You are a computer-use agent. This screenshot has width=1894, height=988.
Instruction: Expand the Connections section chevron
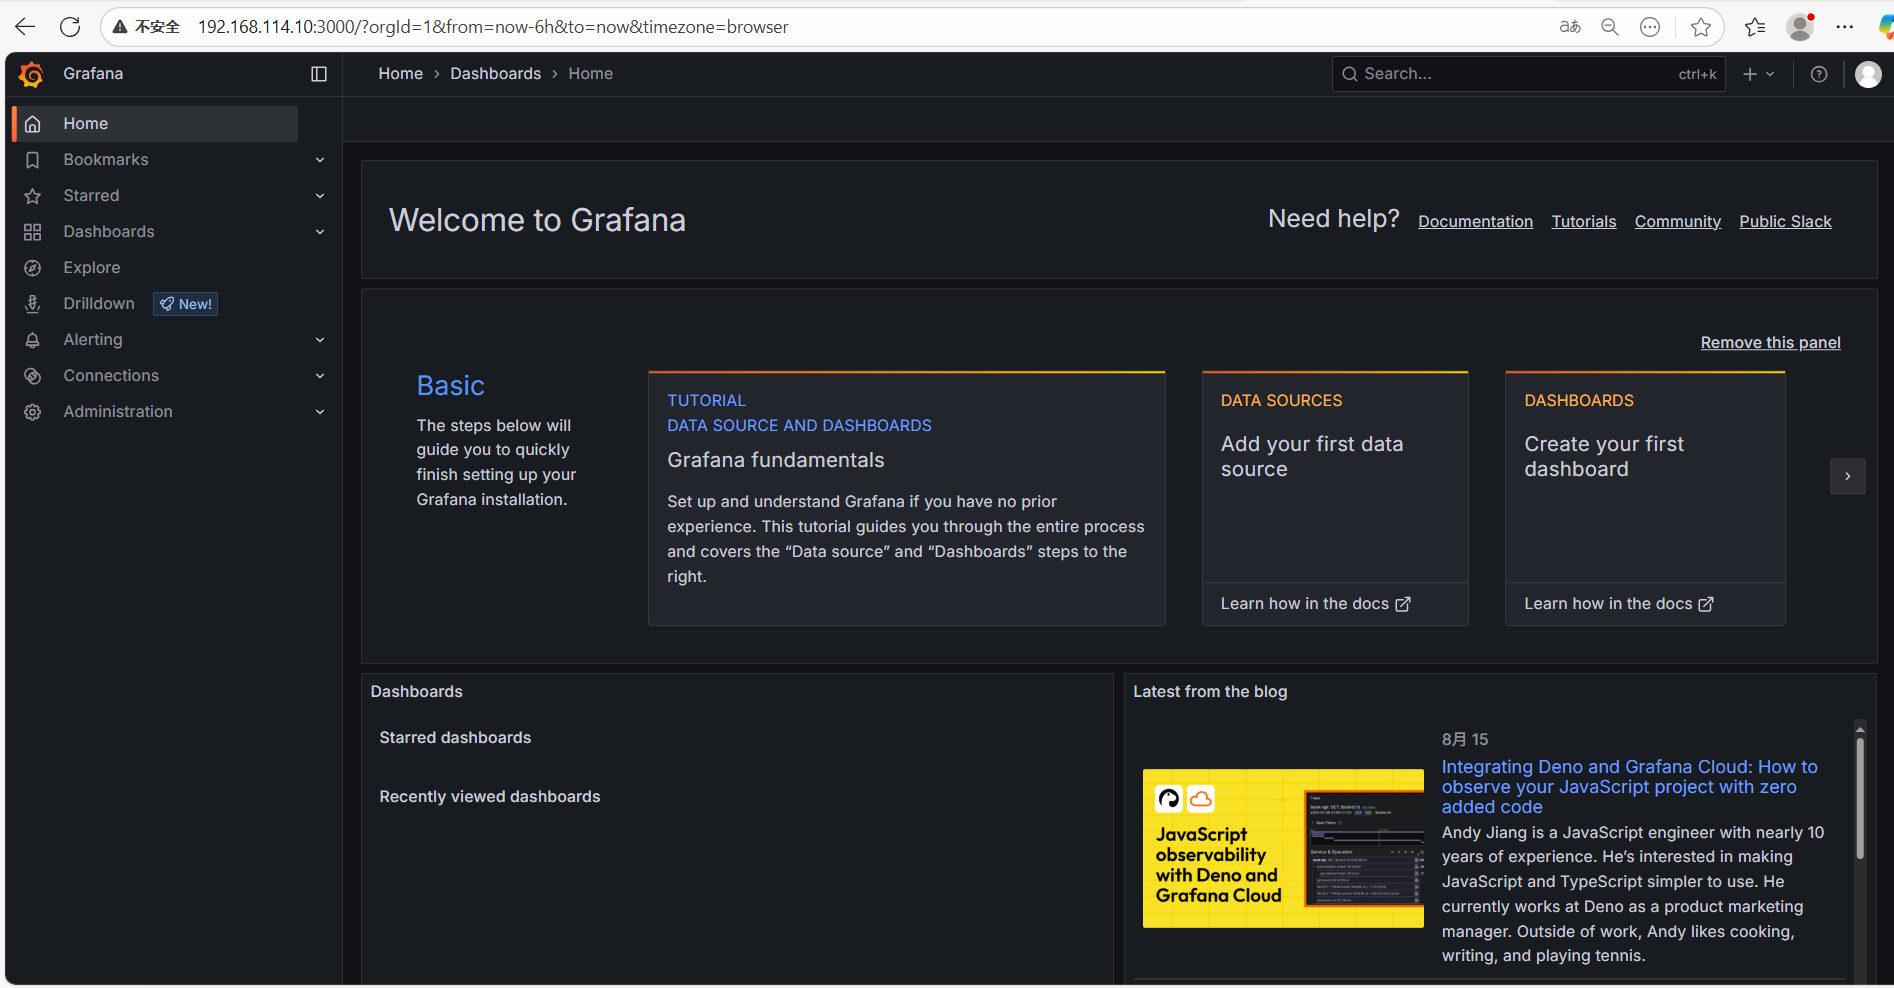click(x=320, y=376)
